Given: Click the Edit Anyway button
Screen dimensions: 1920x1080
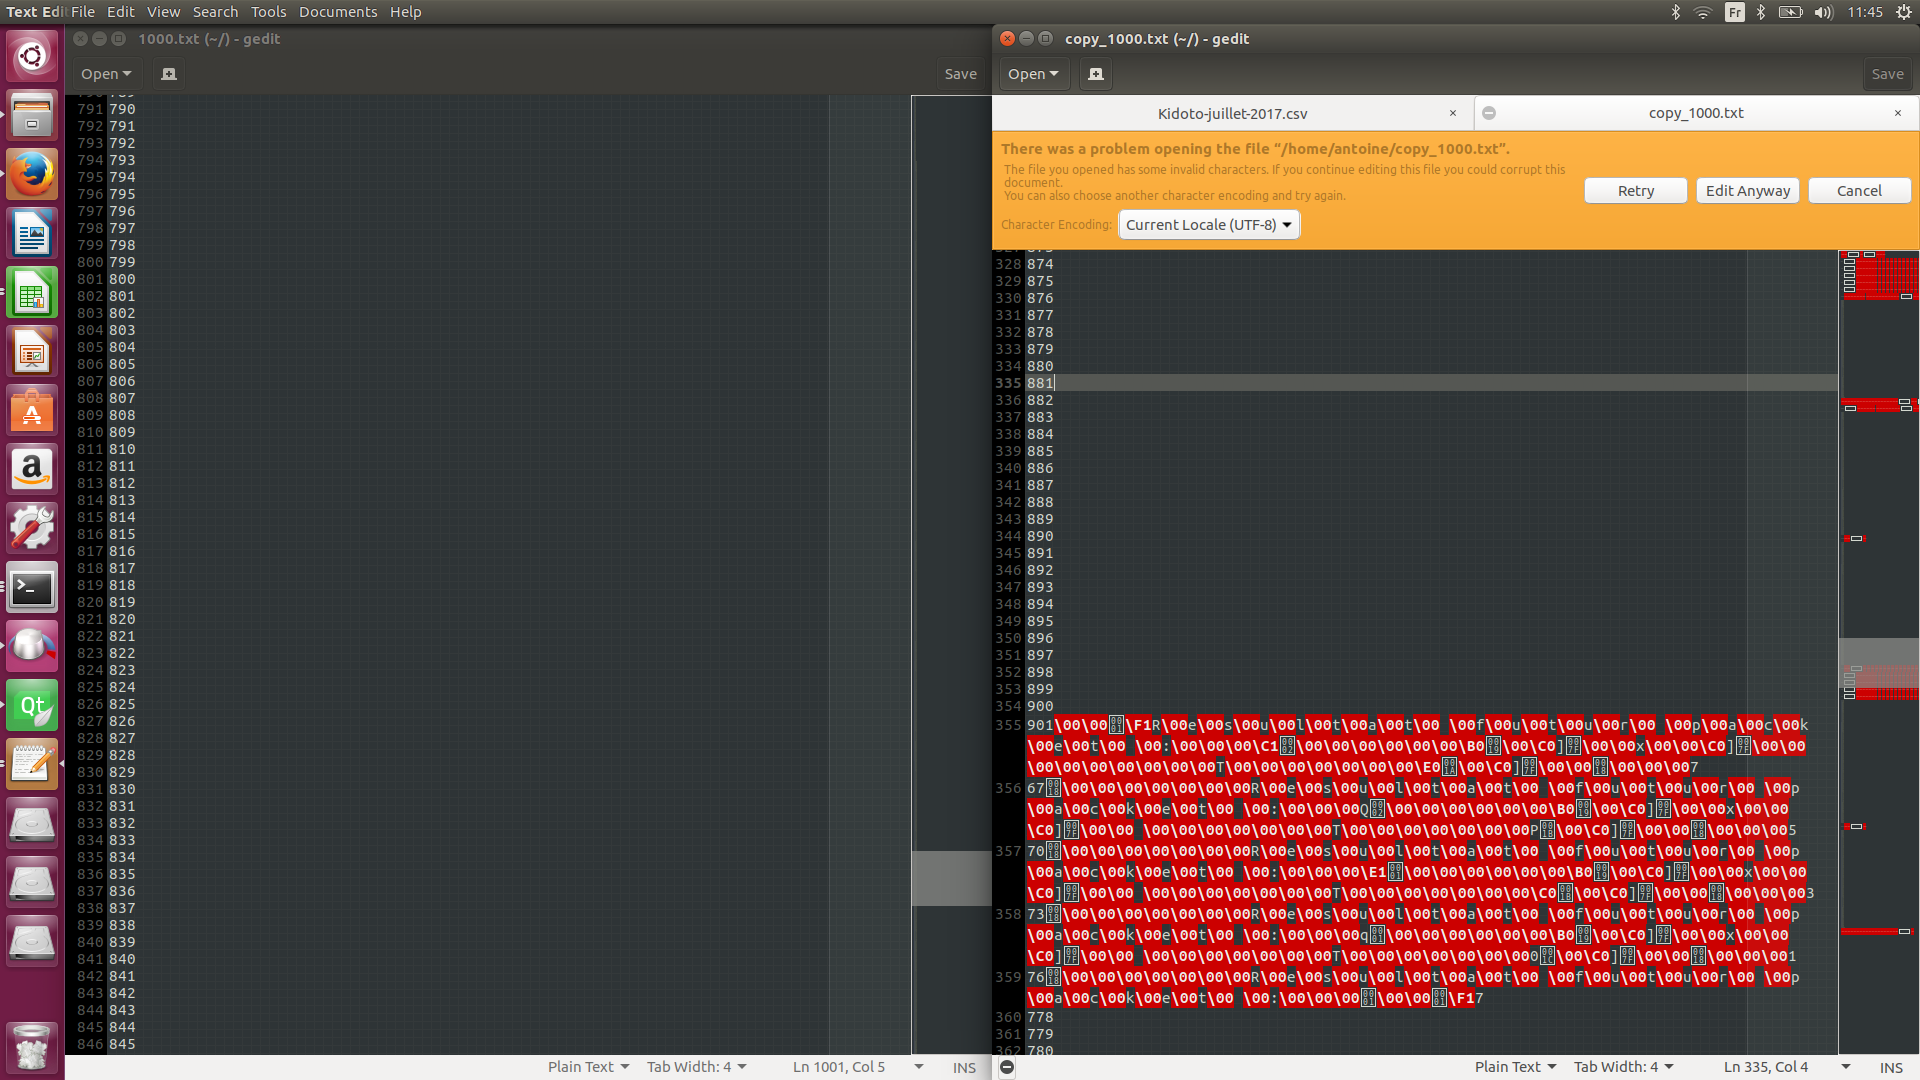Looking at the screenshot, I should point(1747,190).
